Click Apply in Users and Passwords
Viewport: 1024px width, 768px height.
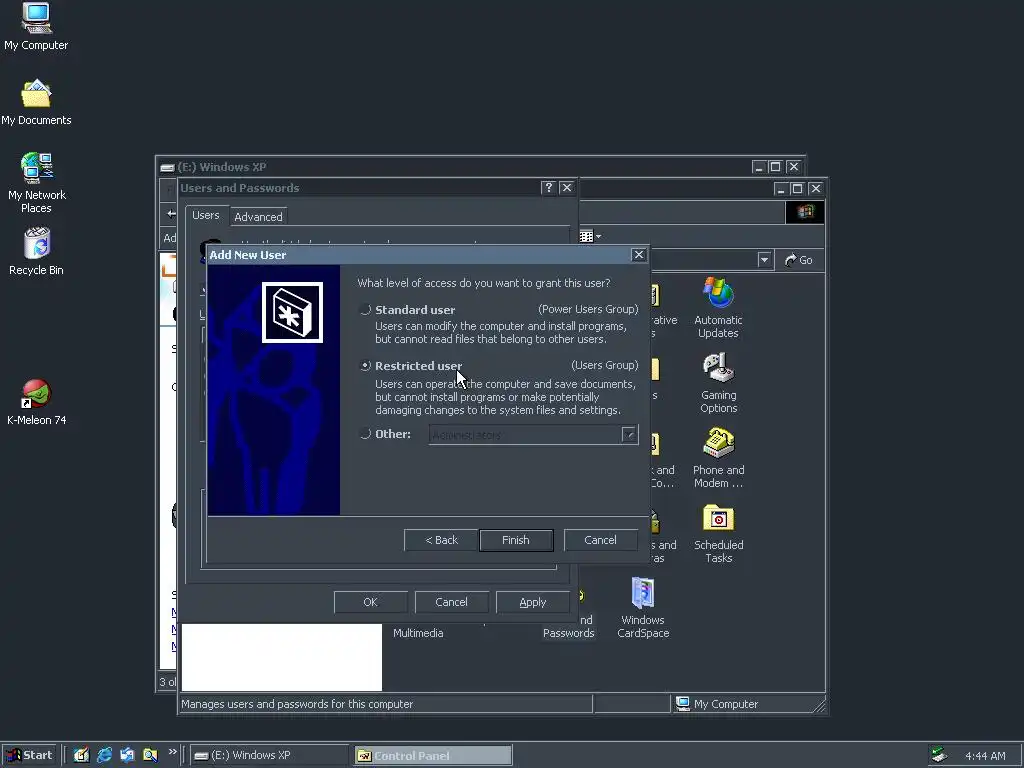point(532,602)
